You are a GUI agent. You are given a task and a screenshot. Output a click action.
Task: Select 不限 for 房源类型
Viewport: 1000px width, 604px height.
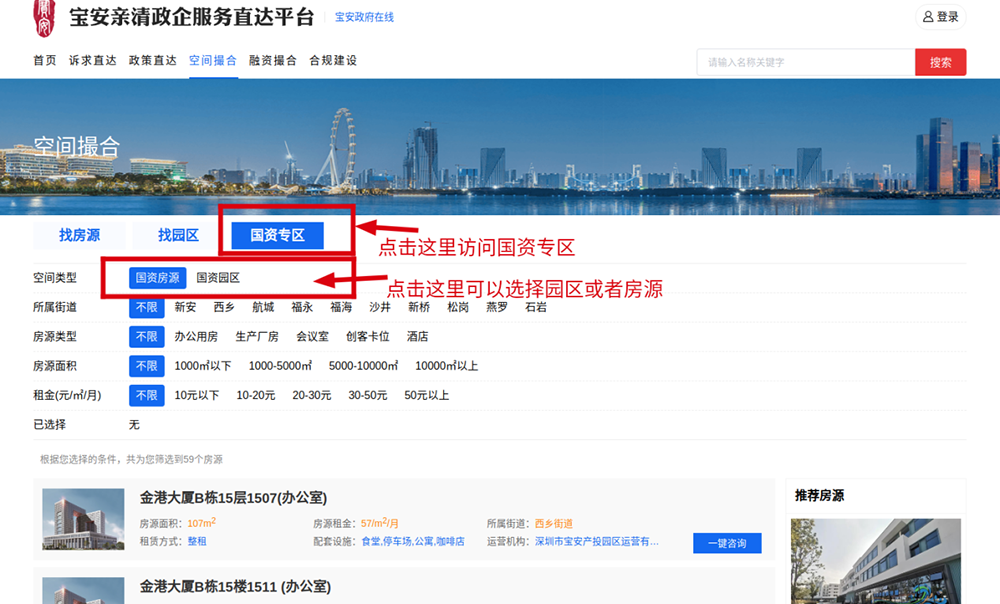tap(147, 337)
